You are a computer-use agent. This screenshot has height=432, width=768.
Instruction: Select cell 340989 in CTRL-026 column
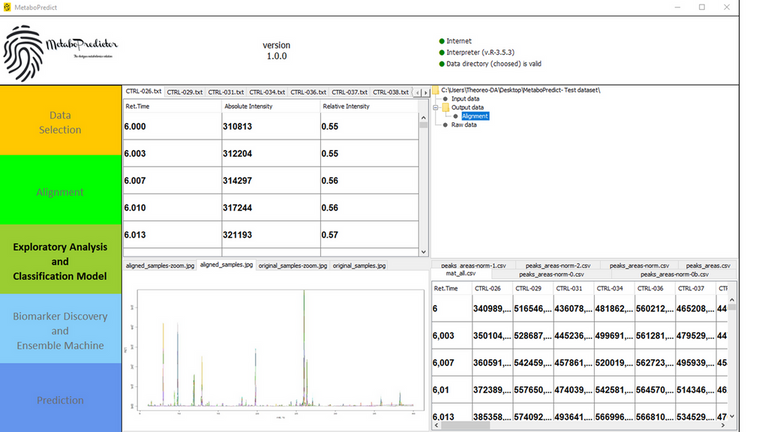pos(492,309)
